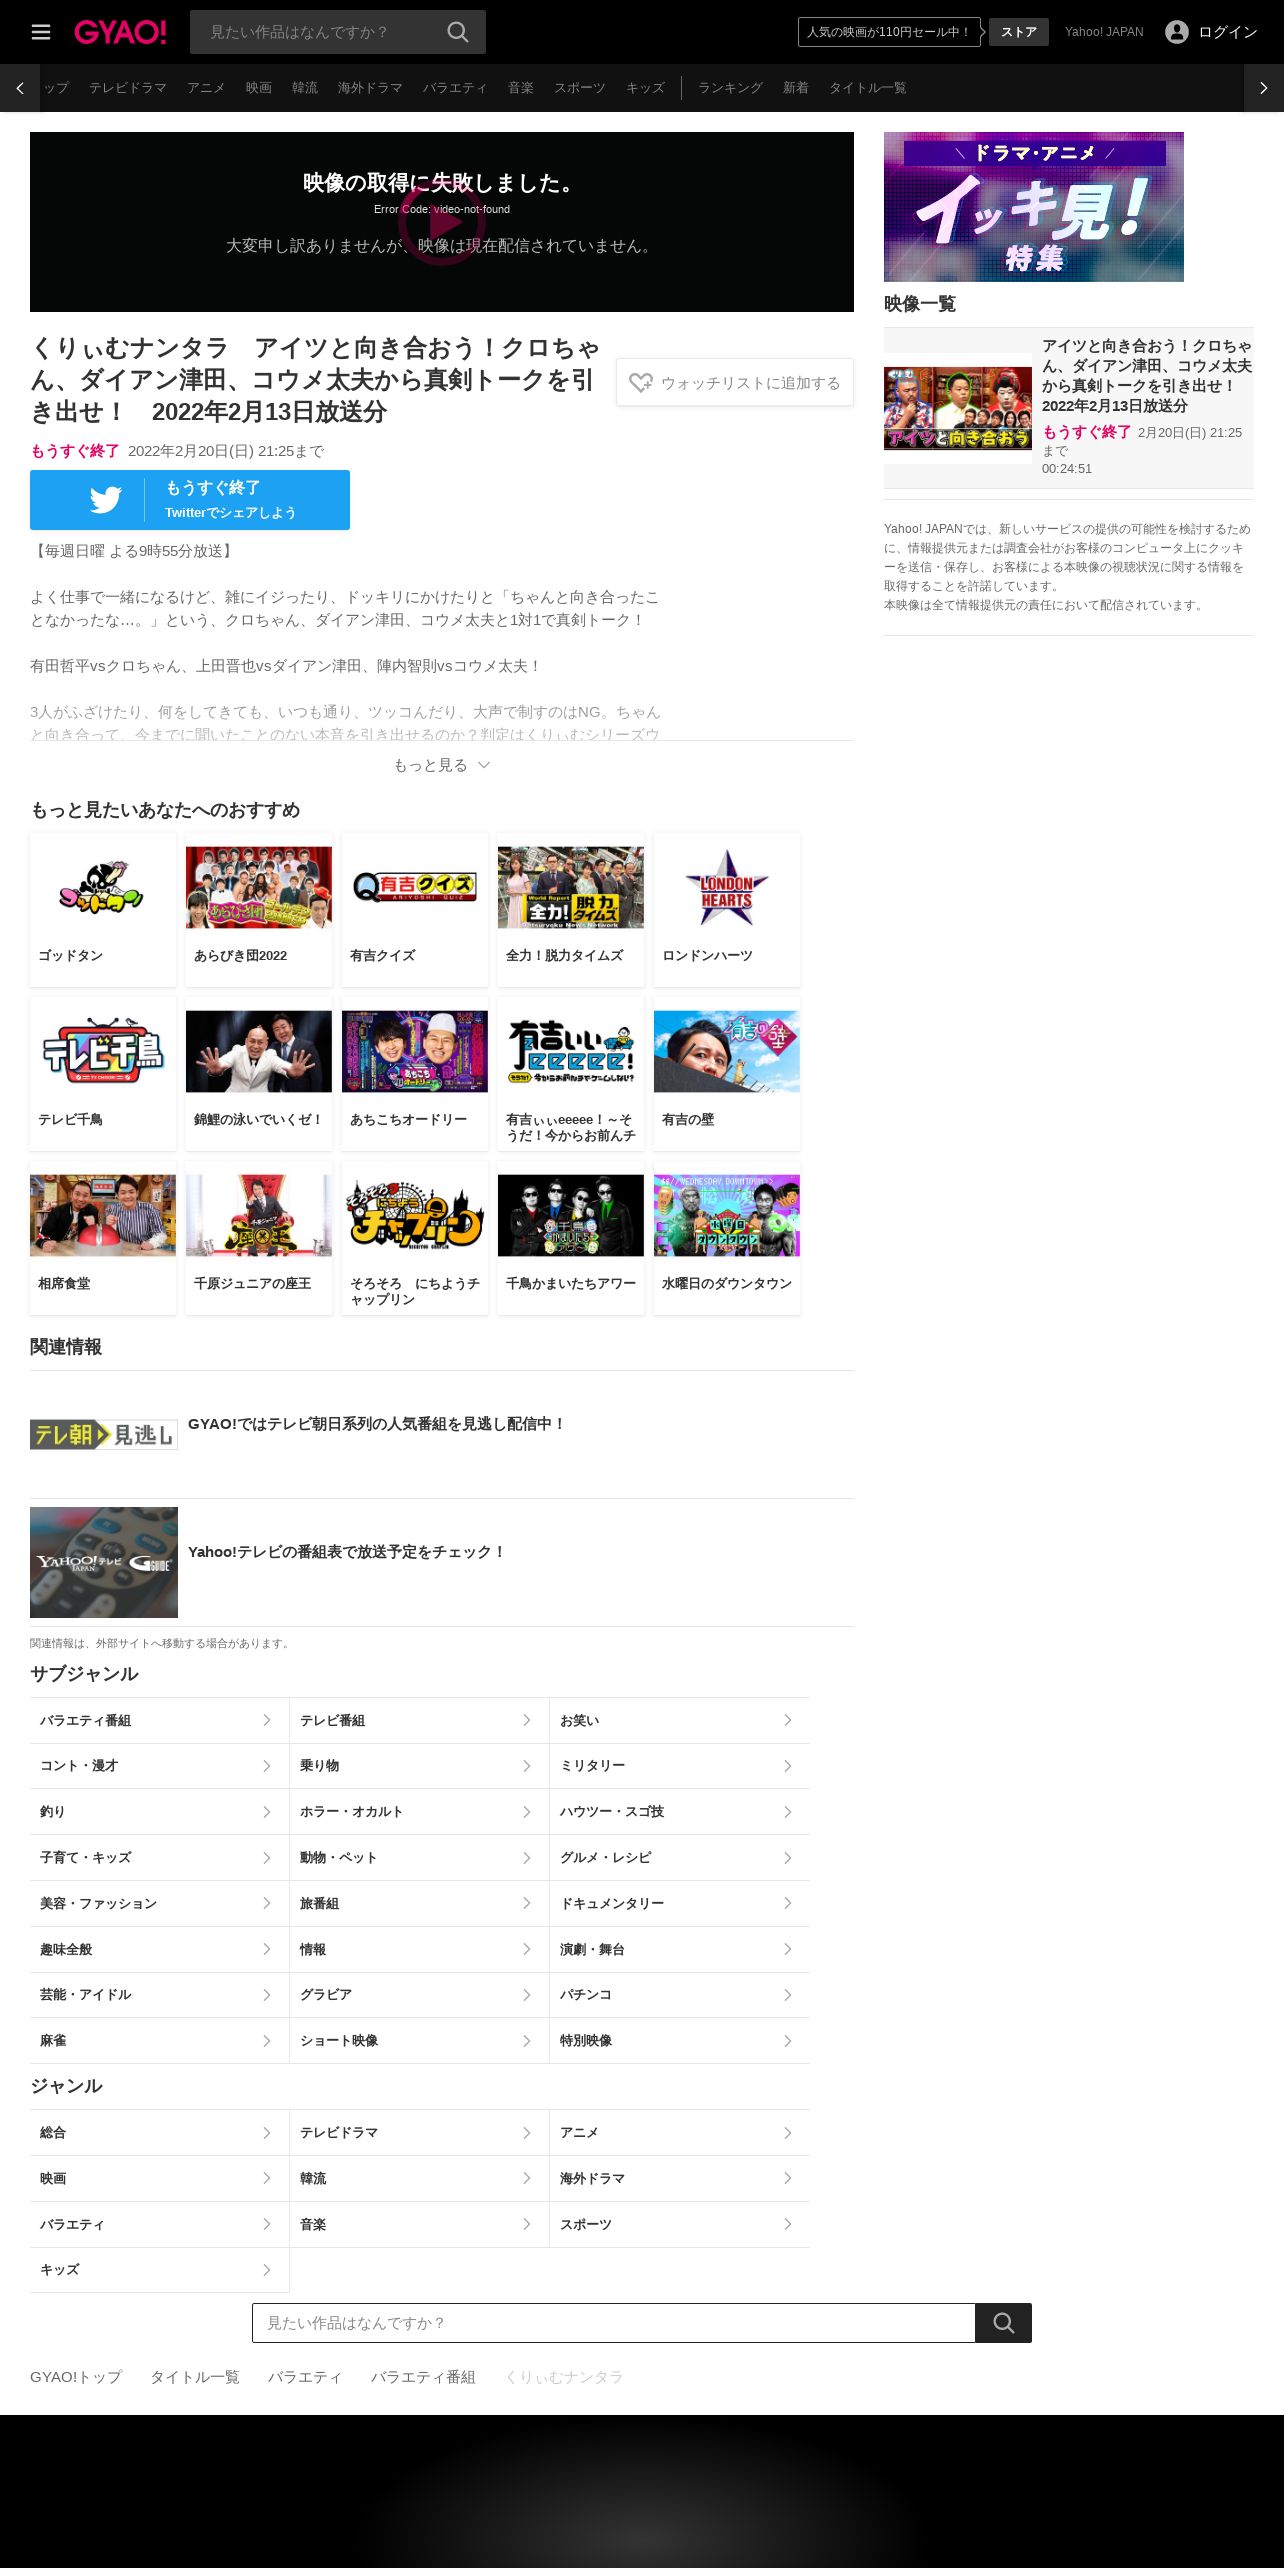Viewport: 1284px width, 2568px height.
Task: Open バラエティ番組 subgenre chevron row
Action: click(159, 1720)
